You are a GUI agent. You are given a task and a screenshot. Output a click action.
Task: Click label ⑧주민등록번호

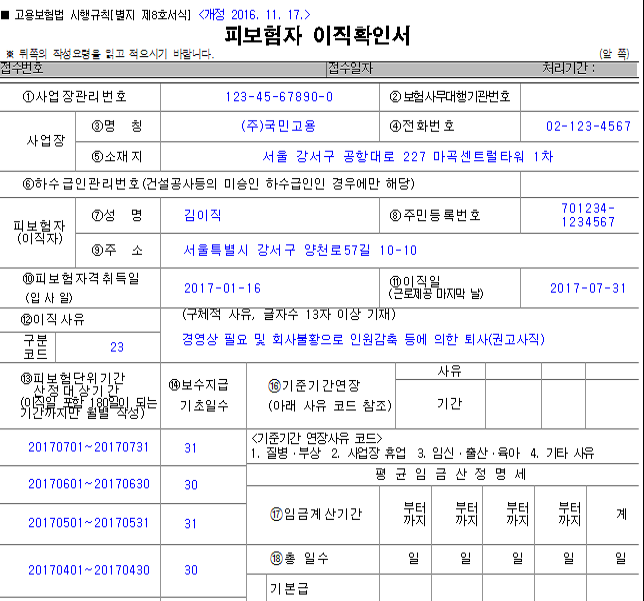(435, 215)
